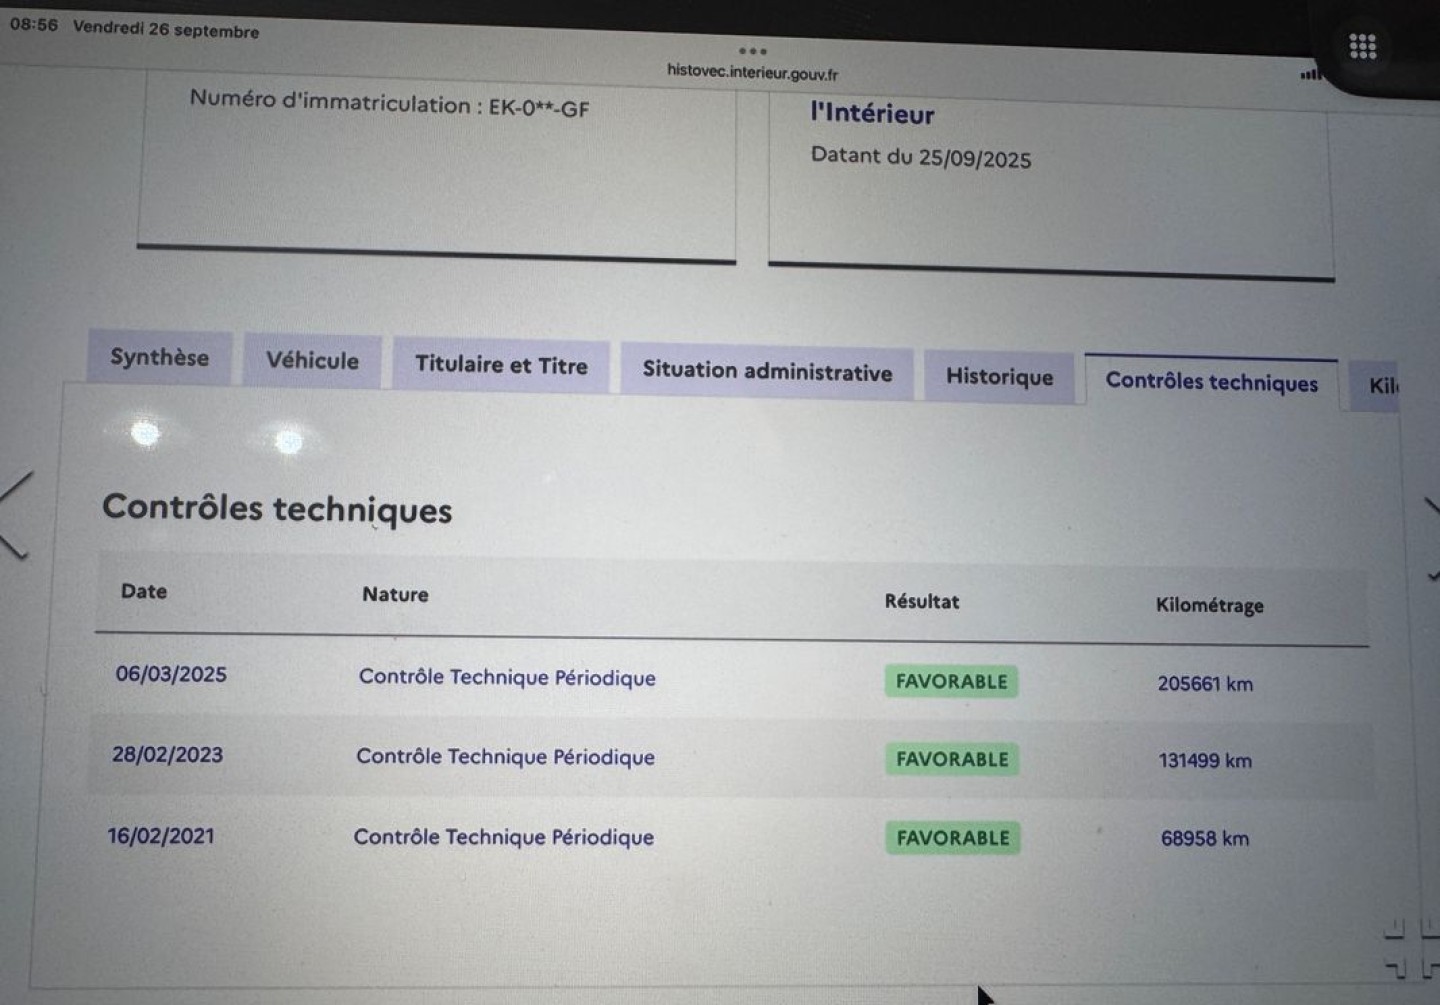The height and width of the screenshot is (1005, 1440).
Task: Click Contrôle Technique Périodique in the 16/02/2021 row
Action: [503, 837]
